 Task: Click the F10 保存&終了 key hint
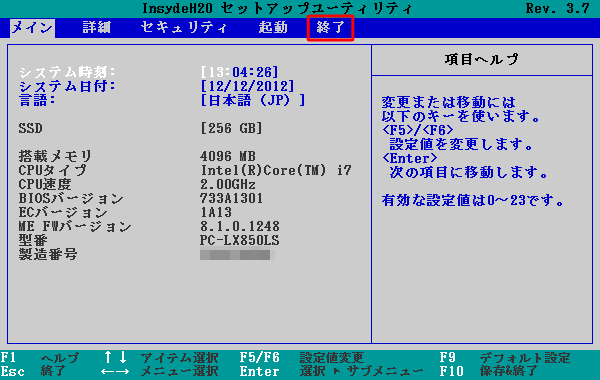pyautogui.click(x=489, y=371)
